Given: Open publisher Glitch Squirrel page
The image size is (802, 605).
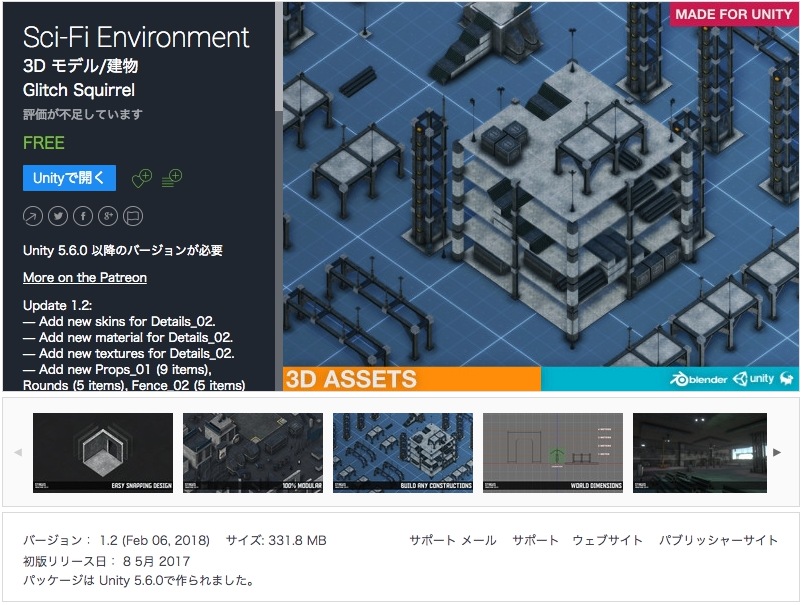Looking at the screenshot, I should (79, 90).
